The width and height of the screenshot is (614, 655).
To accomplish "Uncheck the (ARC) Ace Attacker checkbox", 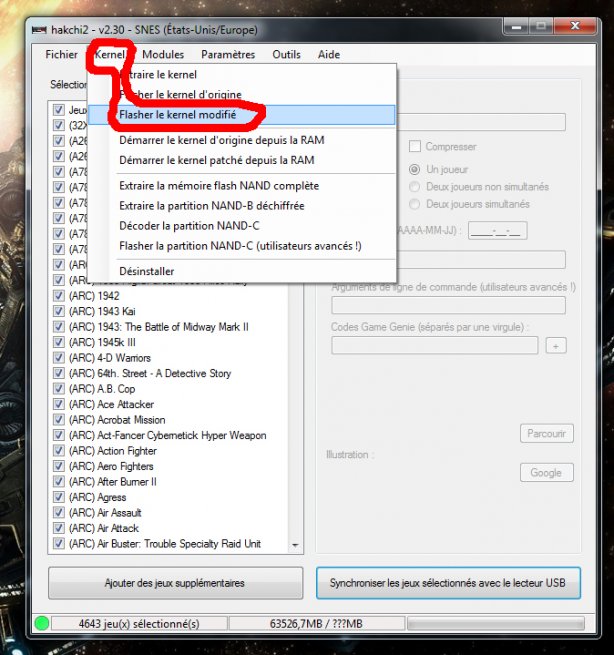I will (58, 404).
